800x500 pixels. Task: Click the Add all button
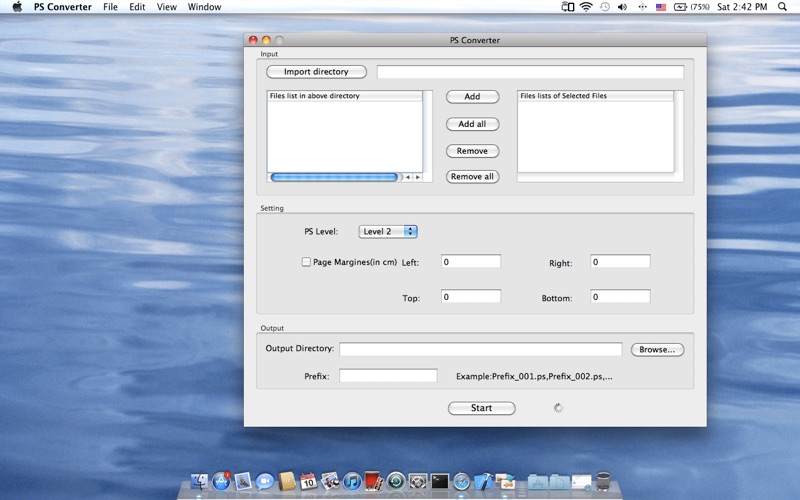point(472,124)
